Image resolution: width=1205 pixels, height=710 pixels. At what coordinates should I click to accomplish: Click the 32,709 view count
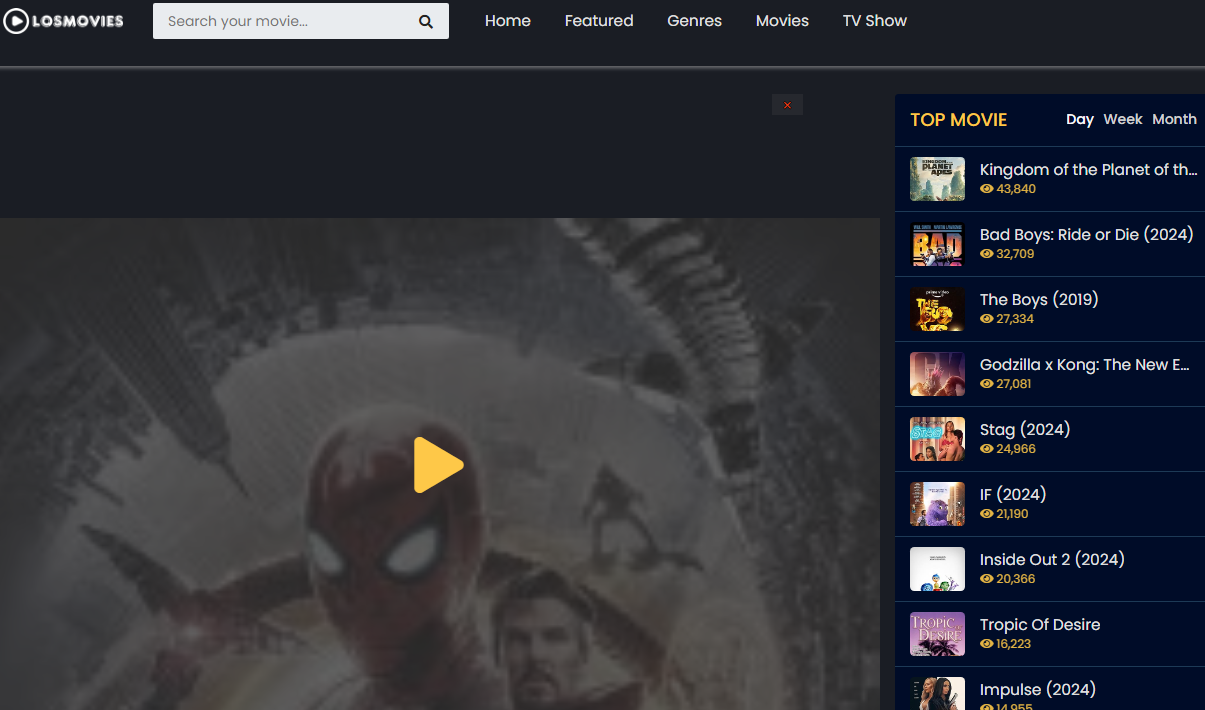point(1015,254)
